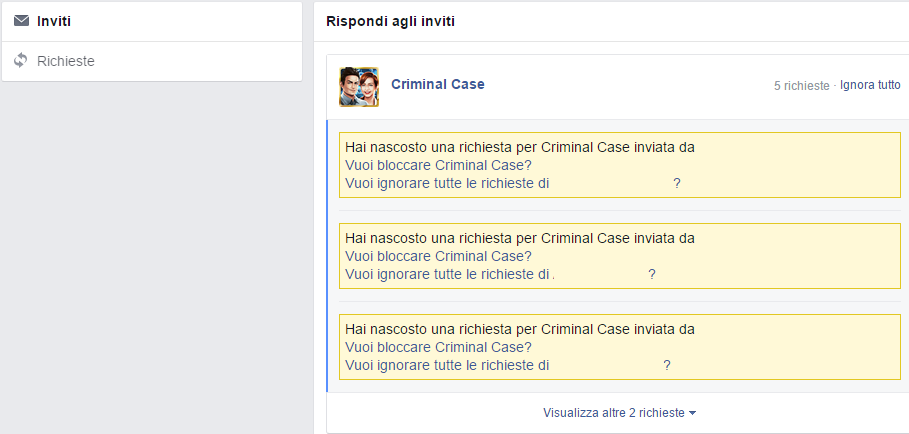The image size is (909, 434).
Task: Click the third 'Vuoi bloccare Criminal Case?' link
Action: click(x=438, y=347)
